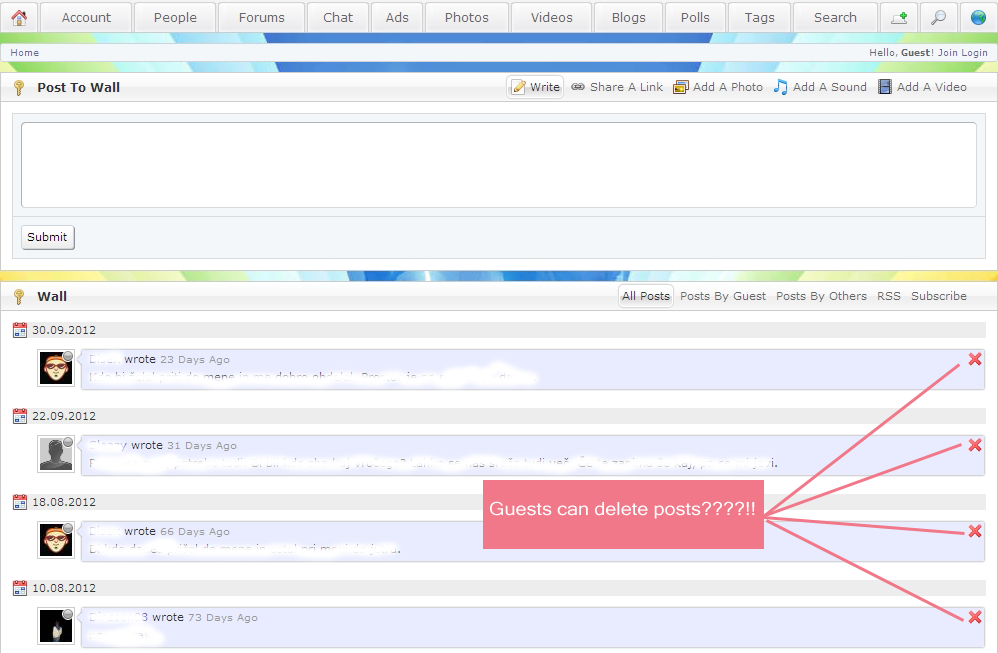This screenshot has height=653, width=998.
Task: Click the Login link
Action: (x=974, y=53)
